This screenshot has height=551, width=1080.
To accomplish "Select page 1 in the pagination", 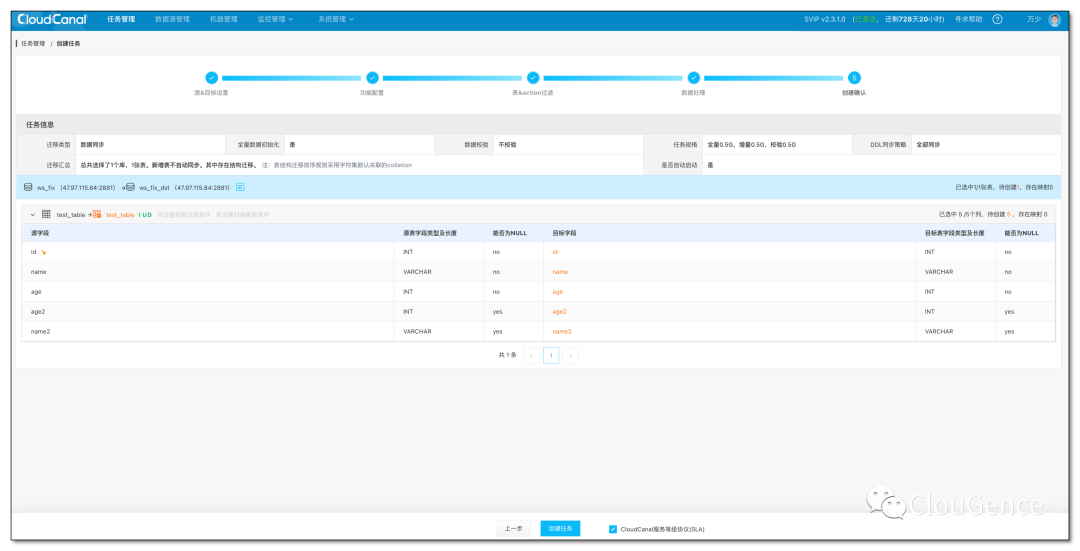I will coord(550,355).
